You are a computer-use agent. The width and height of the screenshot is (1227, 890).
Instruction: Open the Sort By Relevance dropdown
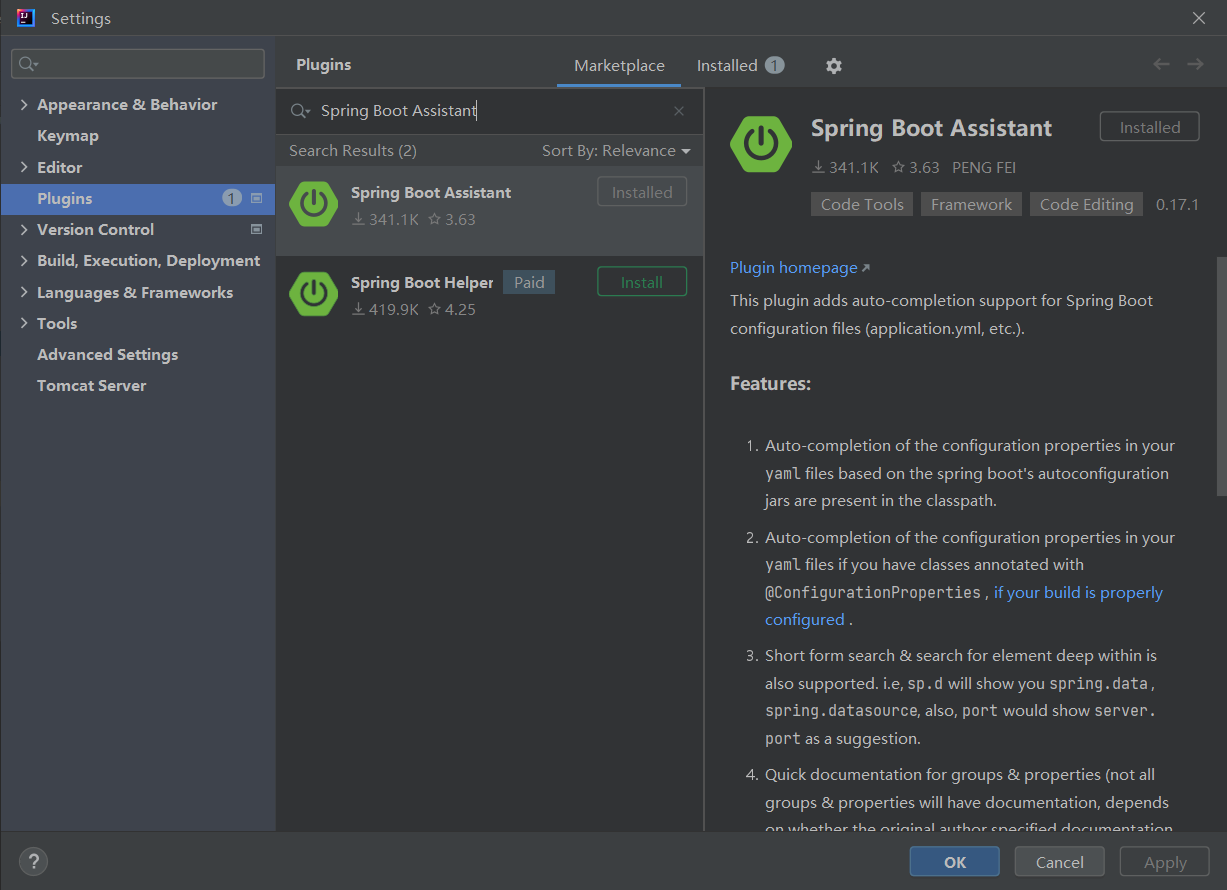pos(616,151)
